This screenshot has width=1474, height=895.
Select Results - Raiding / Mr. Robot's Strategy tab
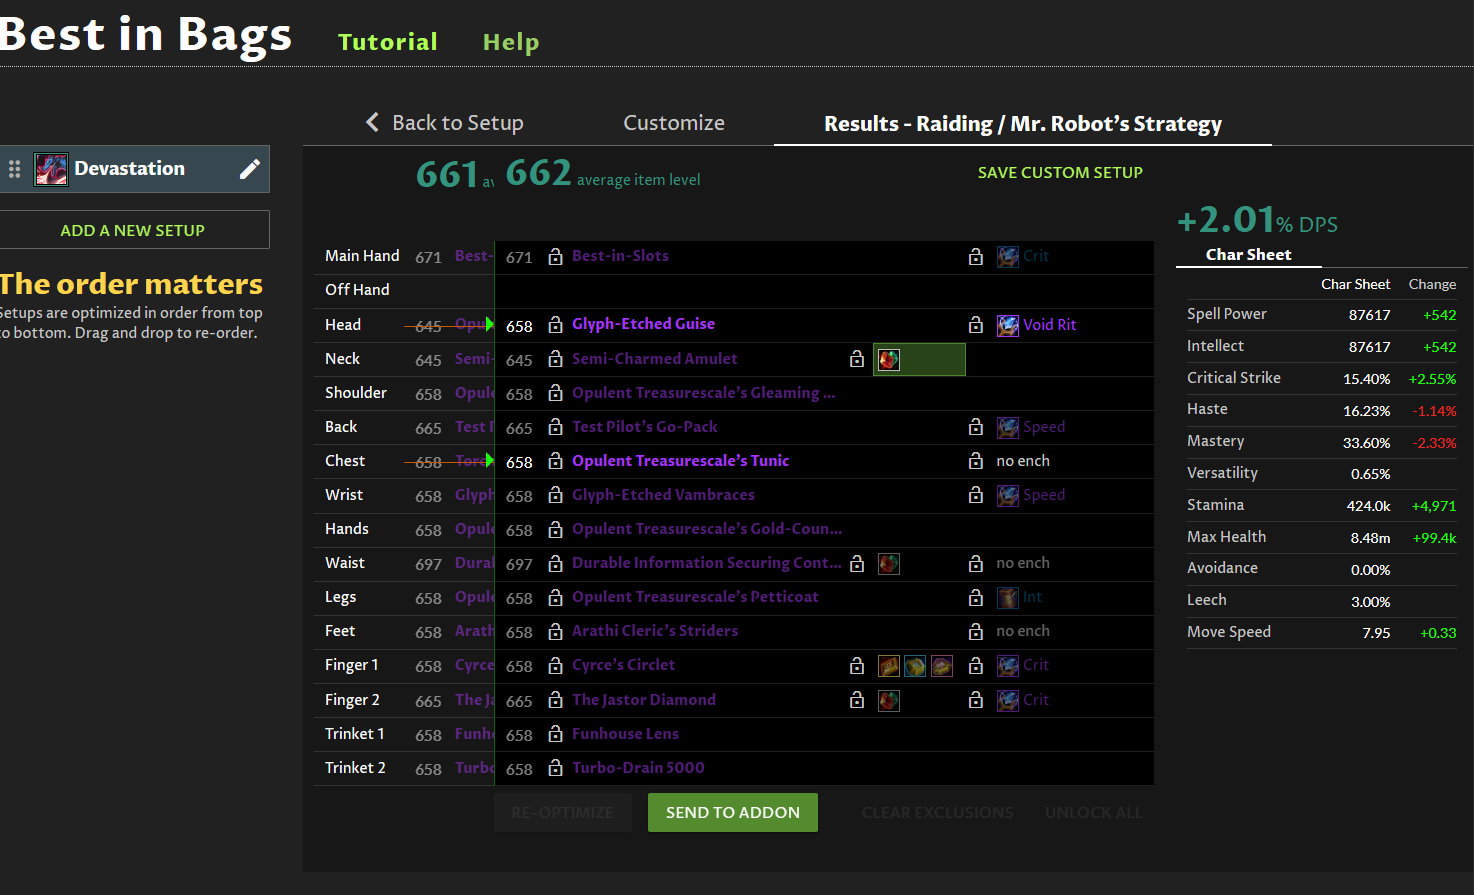1023,123
